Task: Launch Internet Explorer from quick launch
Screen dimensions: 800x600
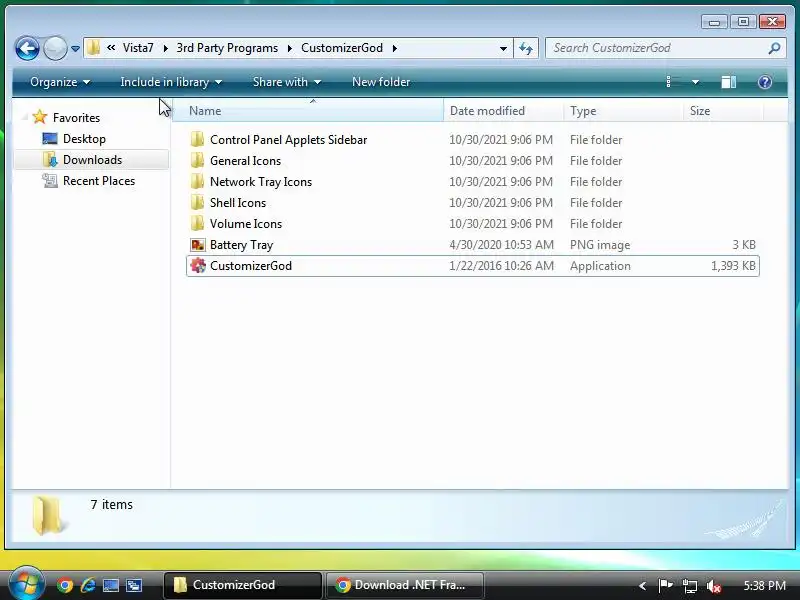Action: pyautogui.click(x=88, y=585)
